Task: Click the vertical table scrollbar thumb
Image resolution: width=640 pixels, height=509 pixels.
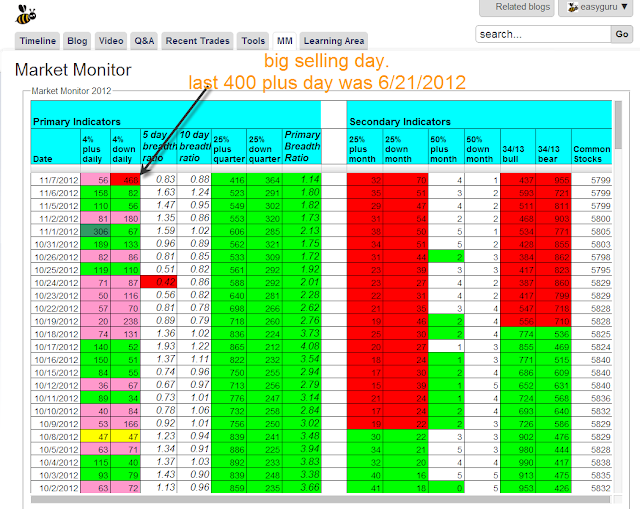Action: point(618,125)
